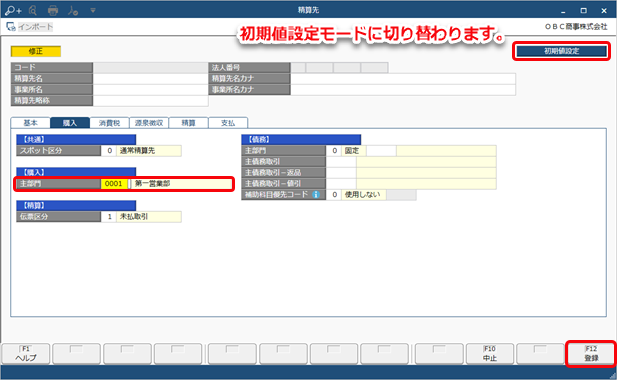The height and width of the screenshot is (380, 617).
Task: Click the F12 登録 button
Action: tap(591, 354)
